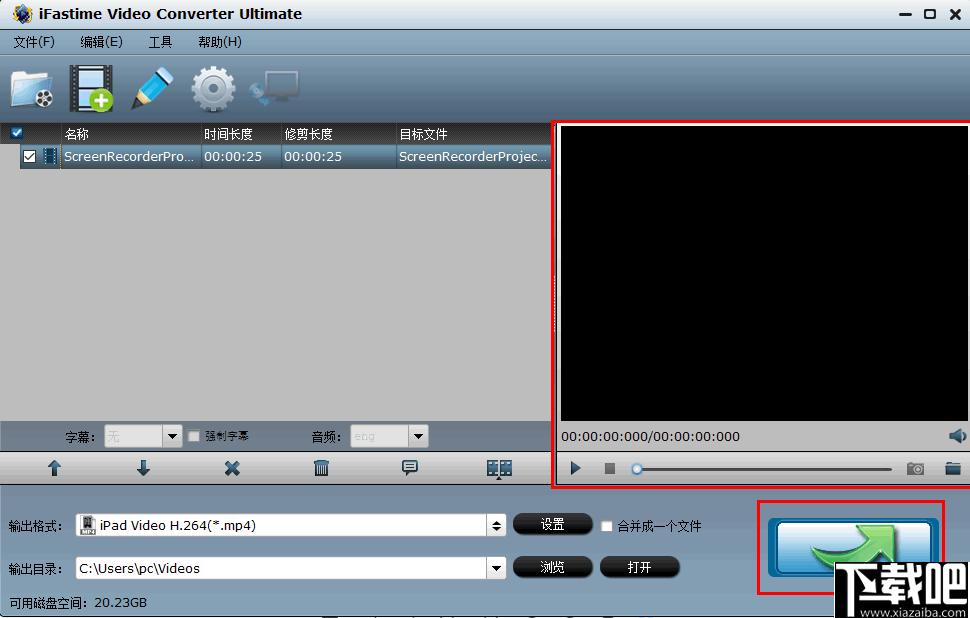Image resolution: width=970 pixels, height=618 pixels.
Task: Open the gear settings toolbar icon
Action: tap(213, 88)
